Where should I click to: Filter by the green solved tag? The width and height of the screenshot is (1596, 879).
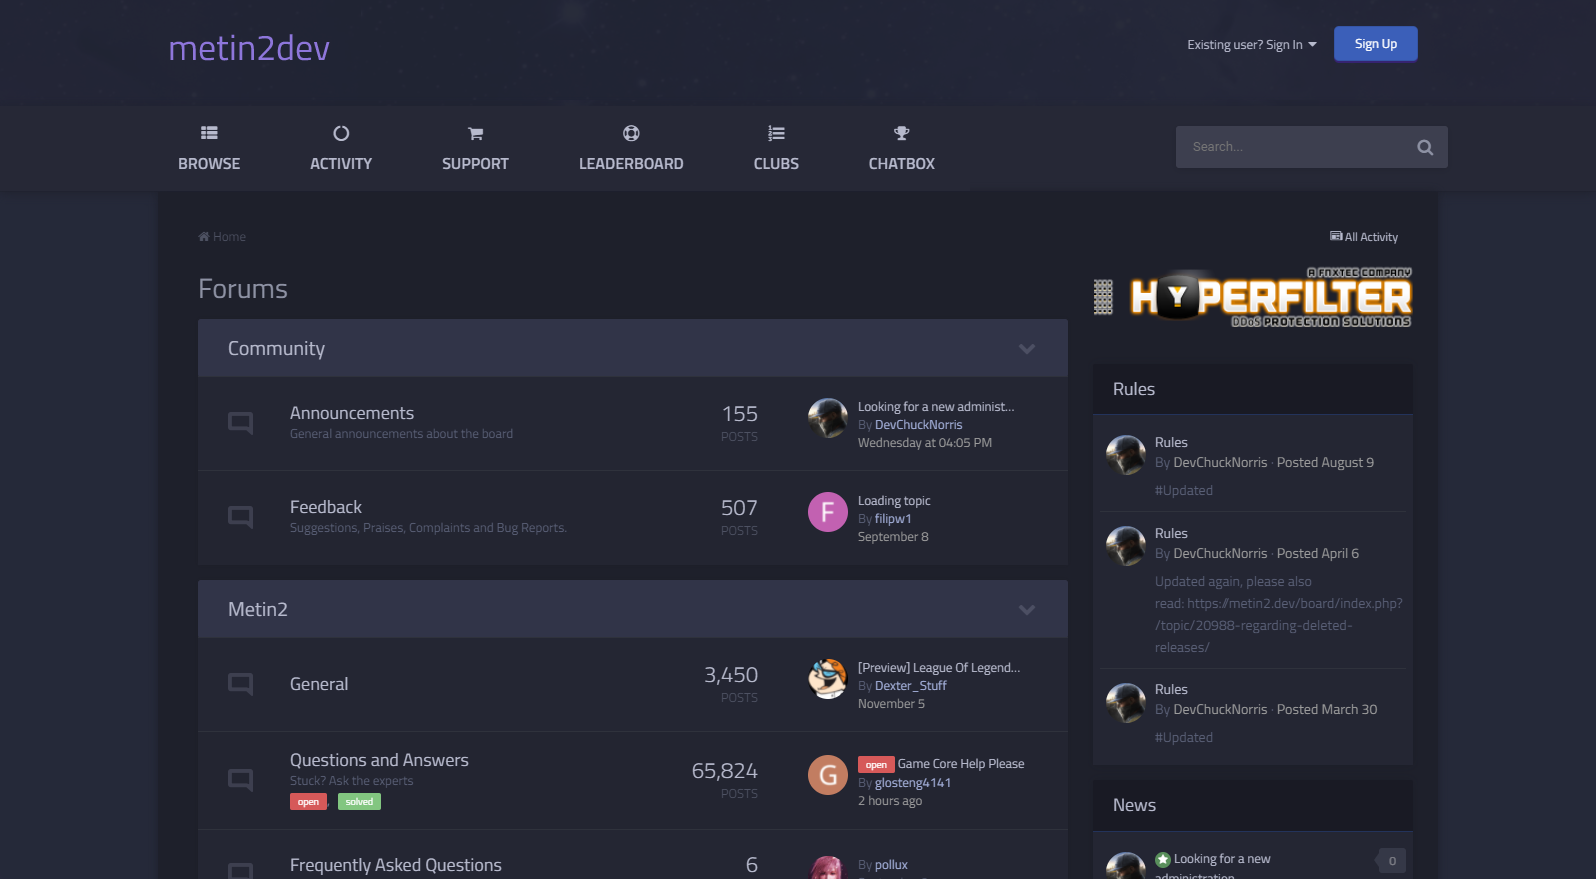359,802
